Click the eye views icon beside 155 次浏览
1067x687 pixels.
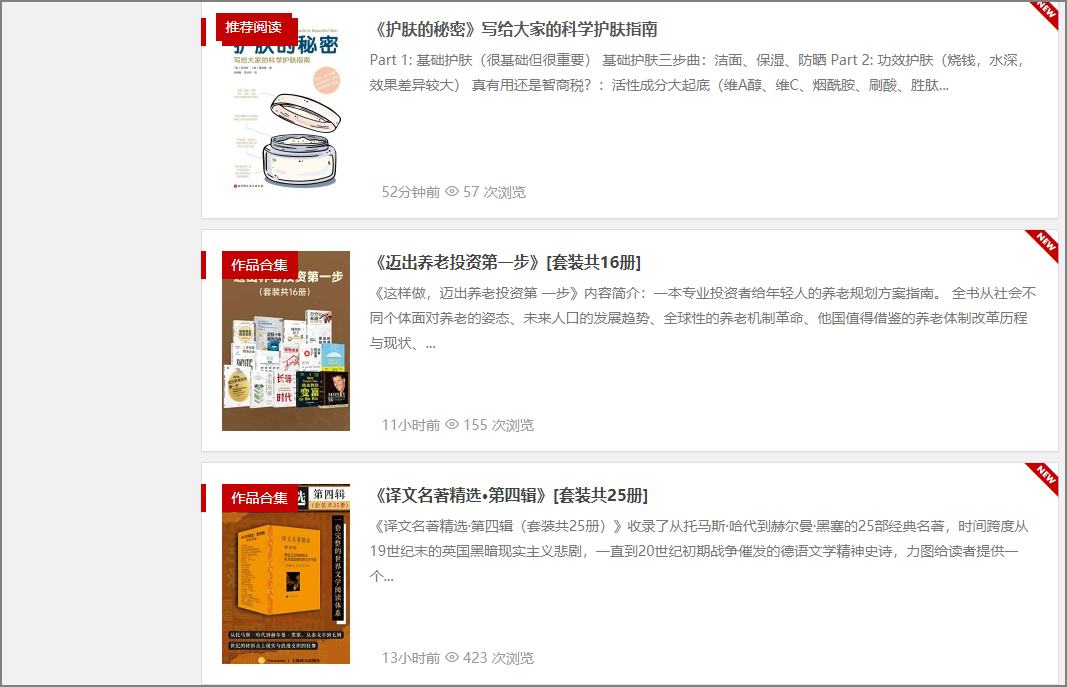coord(452,424)
